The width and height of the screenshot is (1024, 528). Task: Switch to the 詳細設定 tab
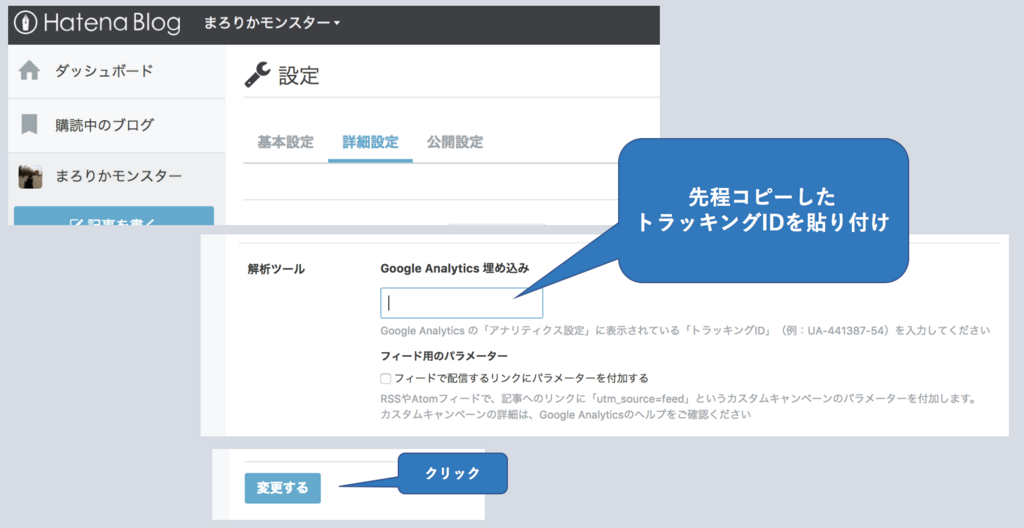tap(370, 142)
